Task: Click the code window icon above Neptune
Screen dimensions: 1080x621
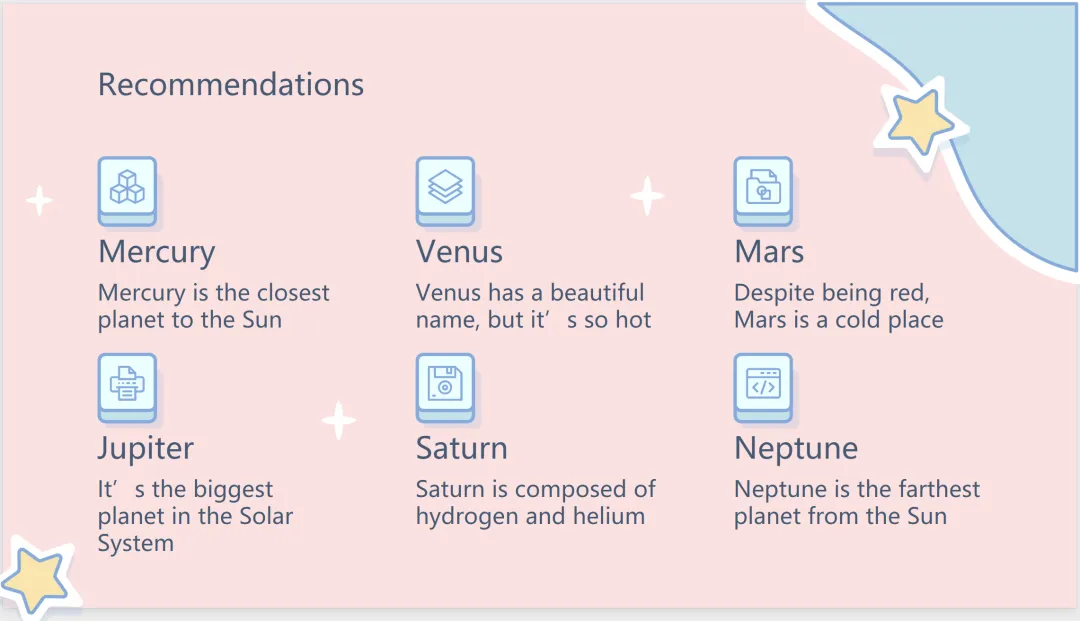Action: click(763, 383)
